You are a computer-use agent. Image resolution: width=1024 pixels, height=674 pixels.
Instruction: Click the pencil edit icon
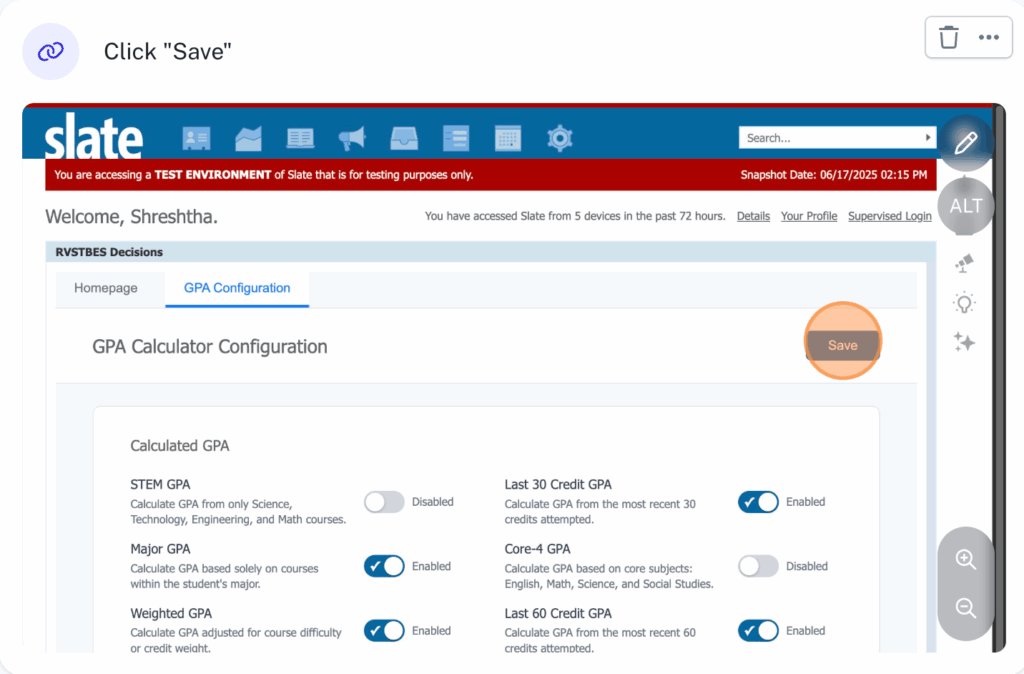tap(965, 143)
